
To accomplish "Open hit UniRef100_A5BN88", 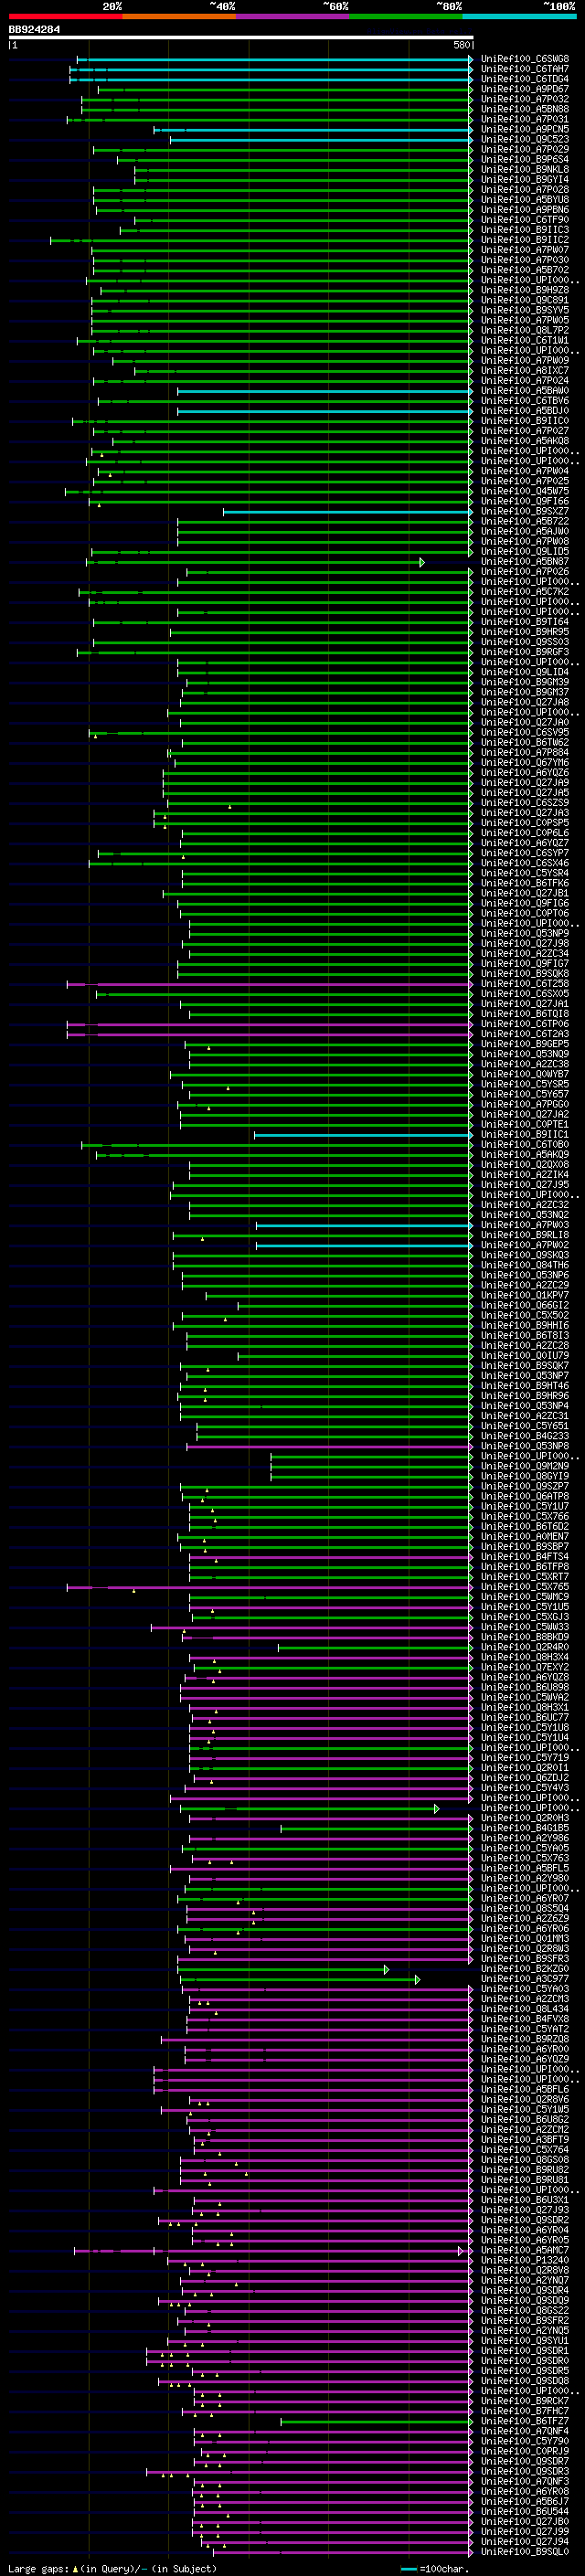I will pos(524,109).
